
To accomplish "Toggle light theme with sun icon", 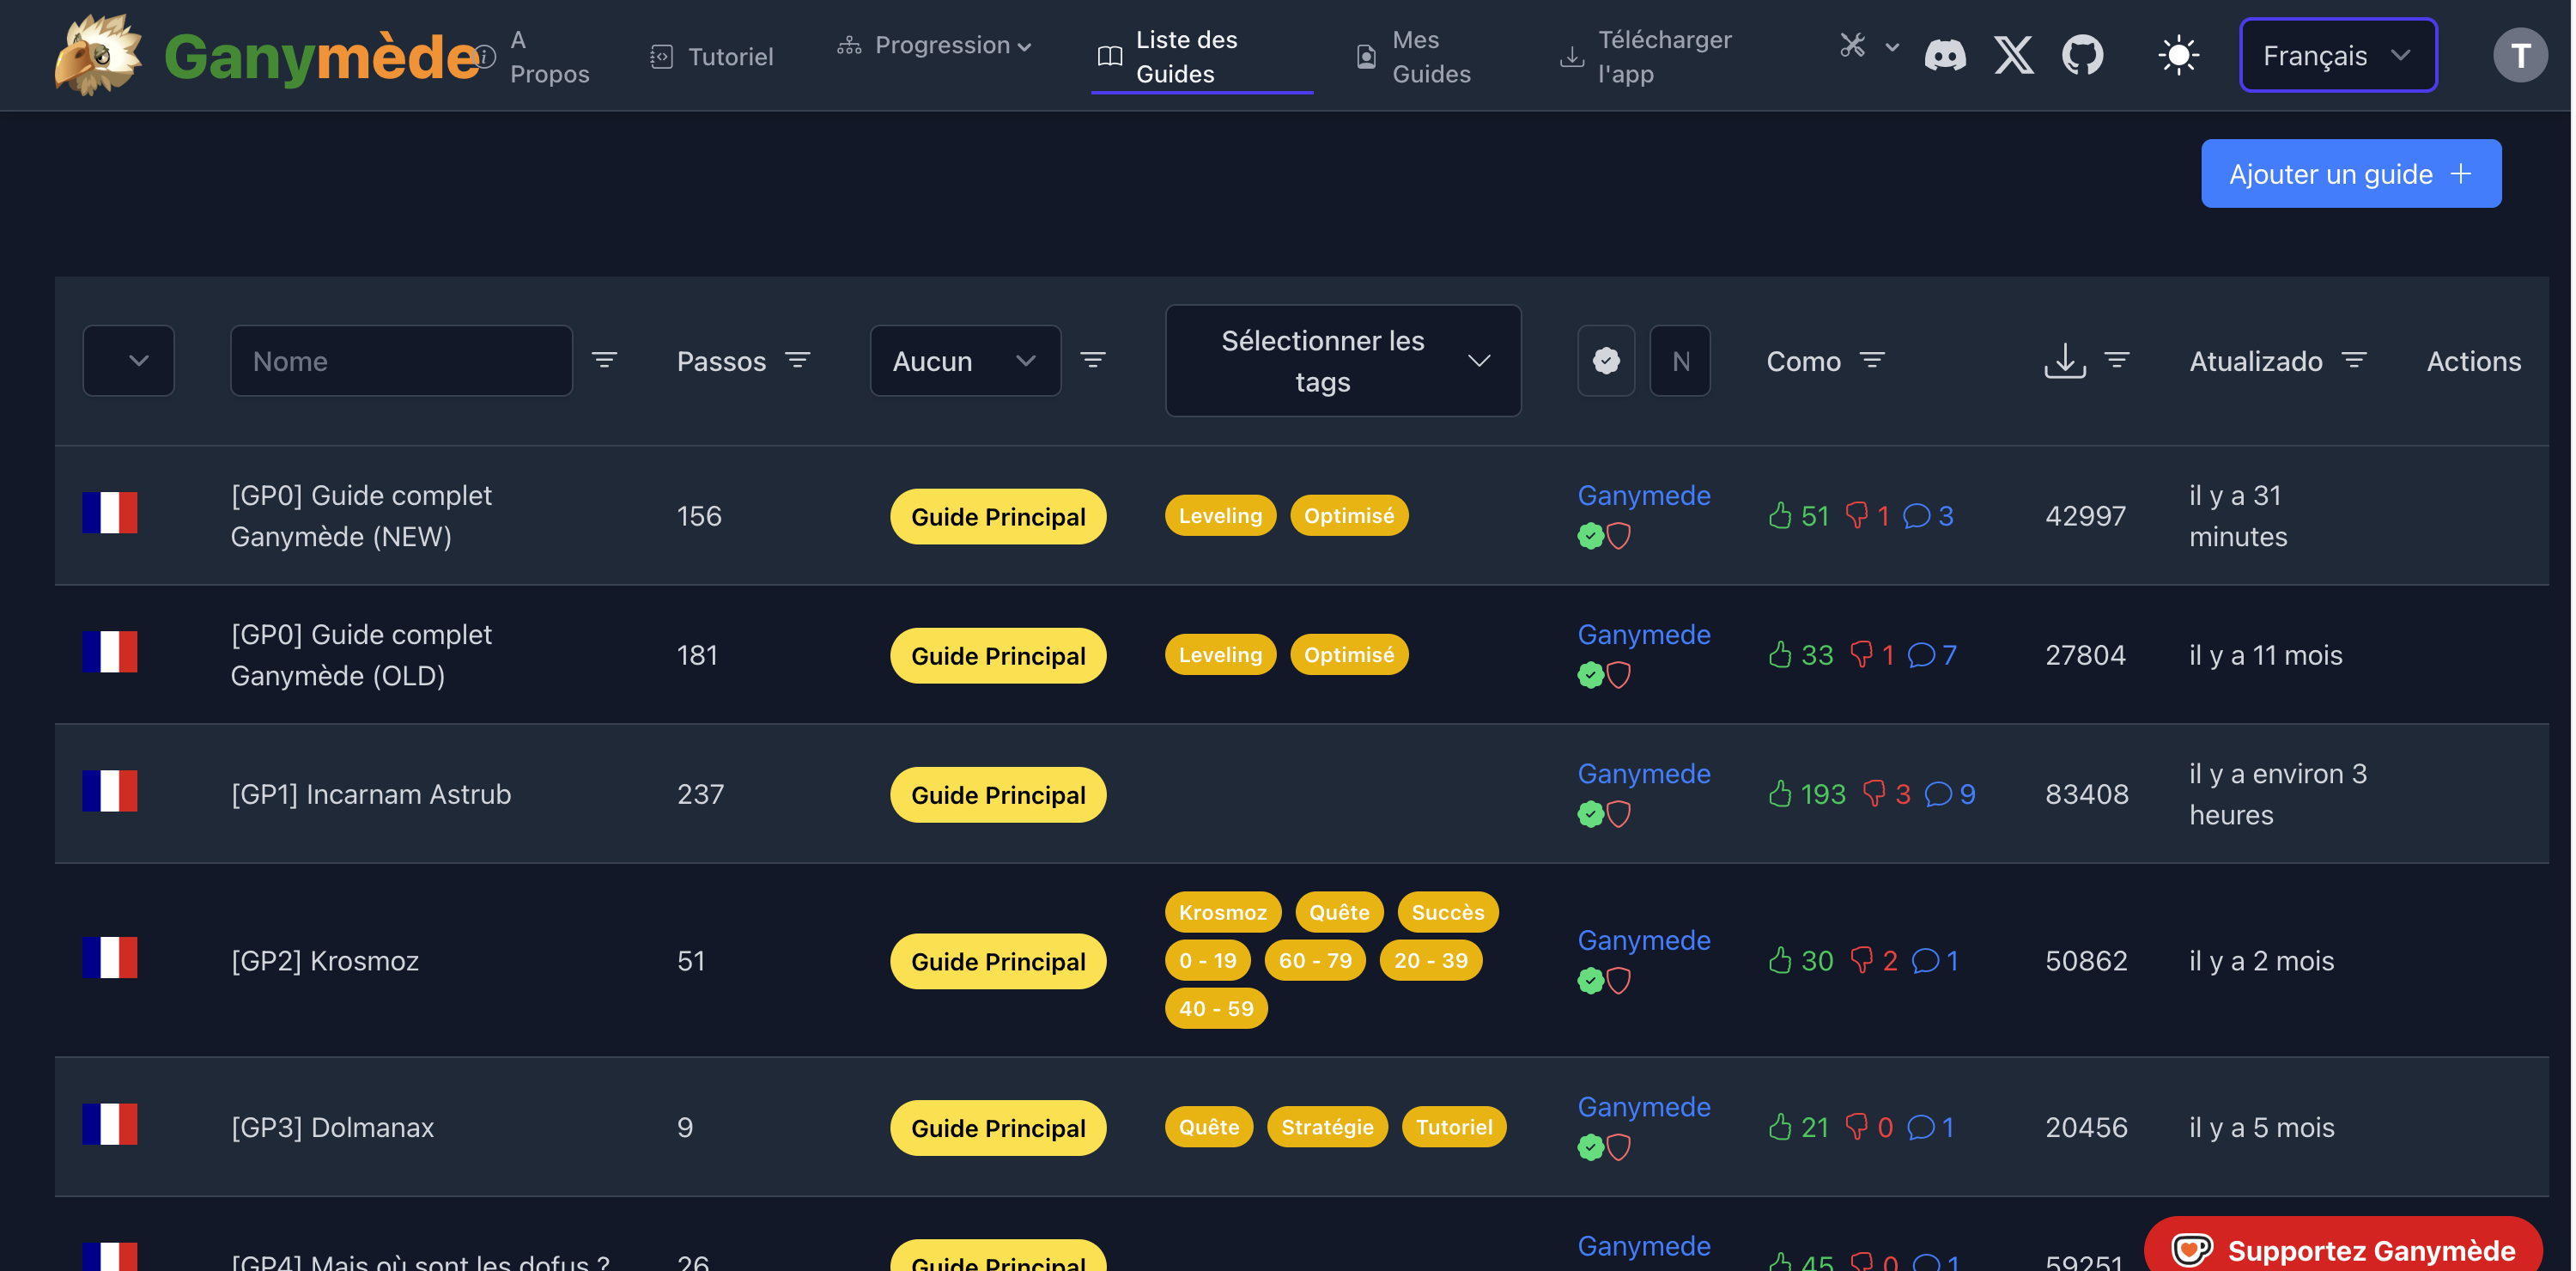I will [x=2178, y=55].
